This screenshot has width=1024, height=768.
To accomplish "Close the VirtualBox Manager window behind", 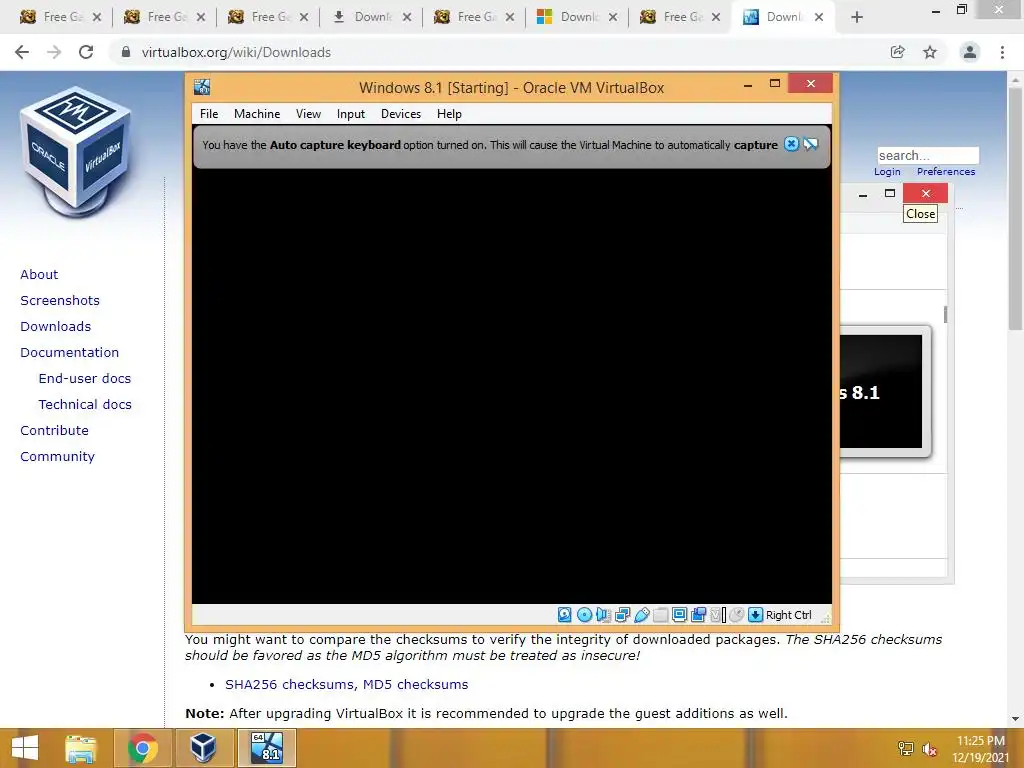I will pyautogui.click(x=925, y=193).
